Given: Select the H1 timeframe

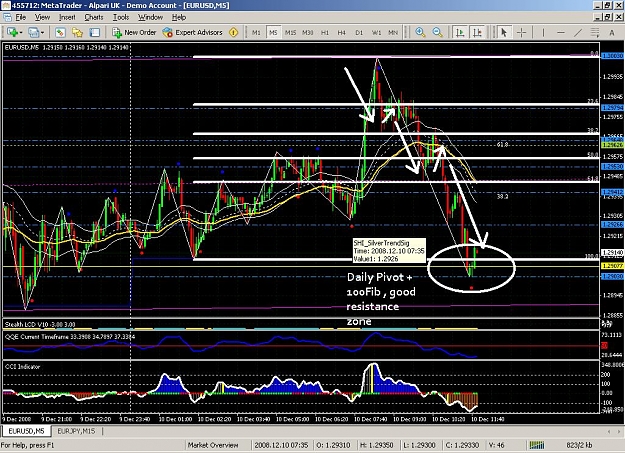Looking at the screenshot, I should tap(325, 33).
